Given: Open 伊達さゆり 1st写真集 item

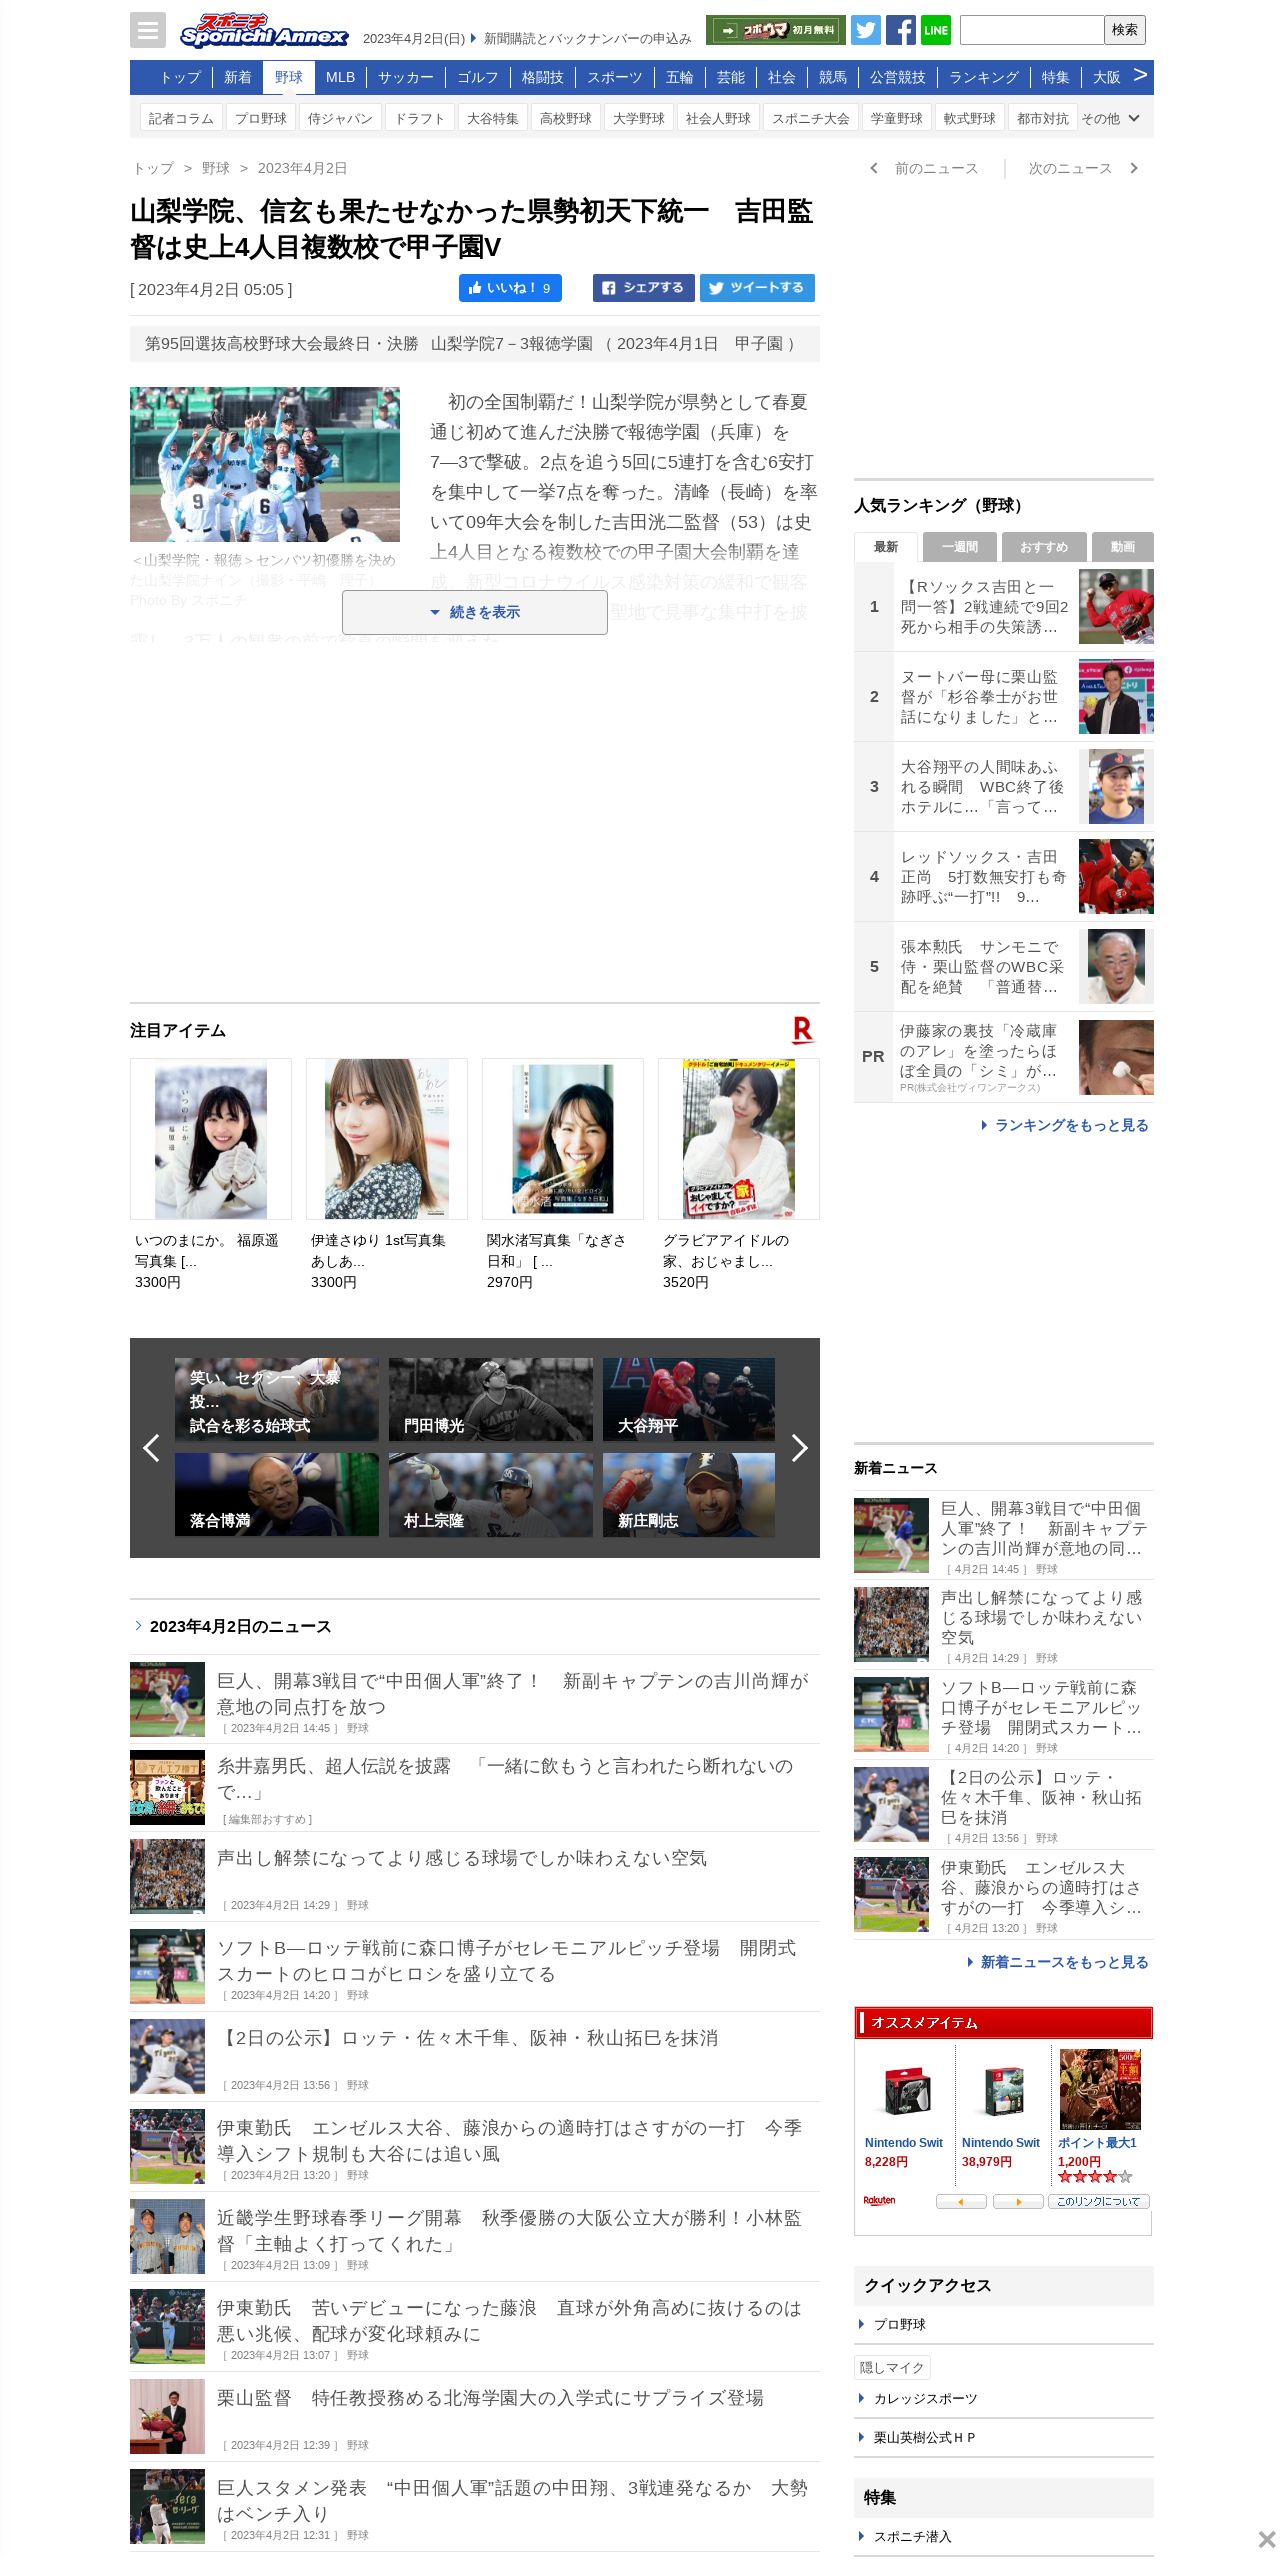Looking at the screenshot, I should click(387, 1175).
